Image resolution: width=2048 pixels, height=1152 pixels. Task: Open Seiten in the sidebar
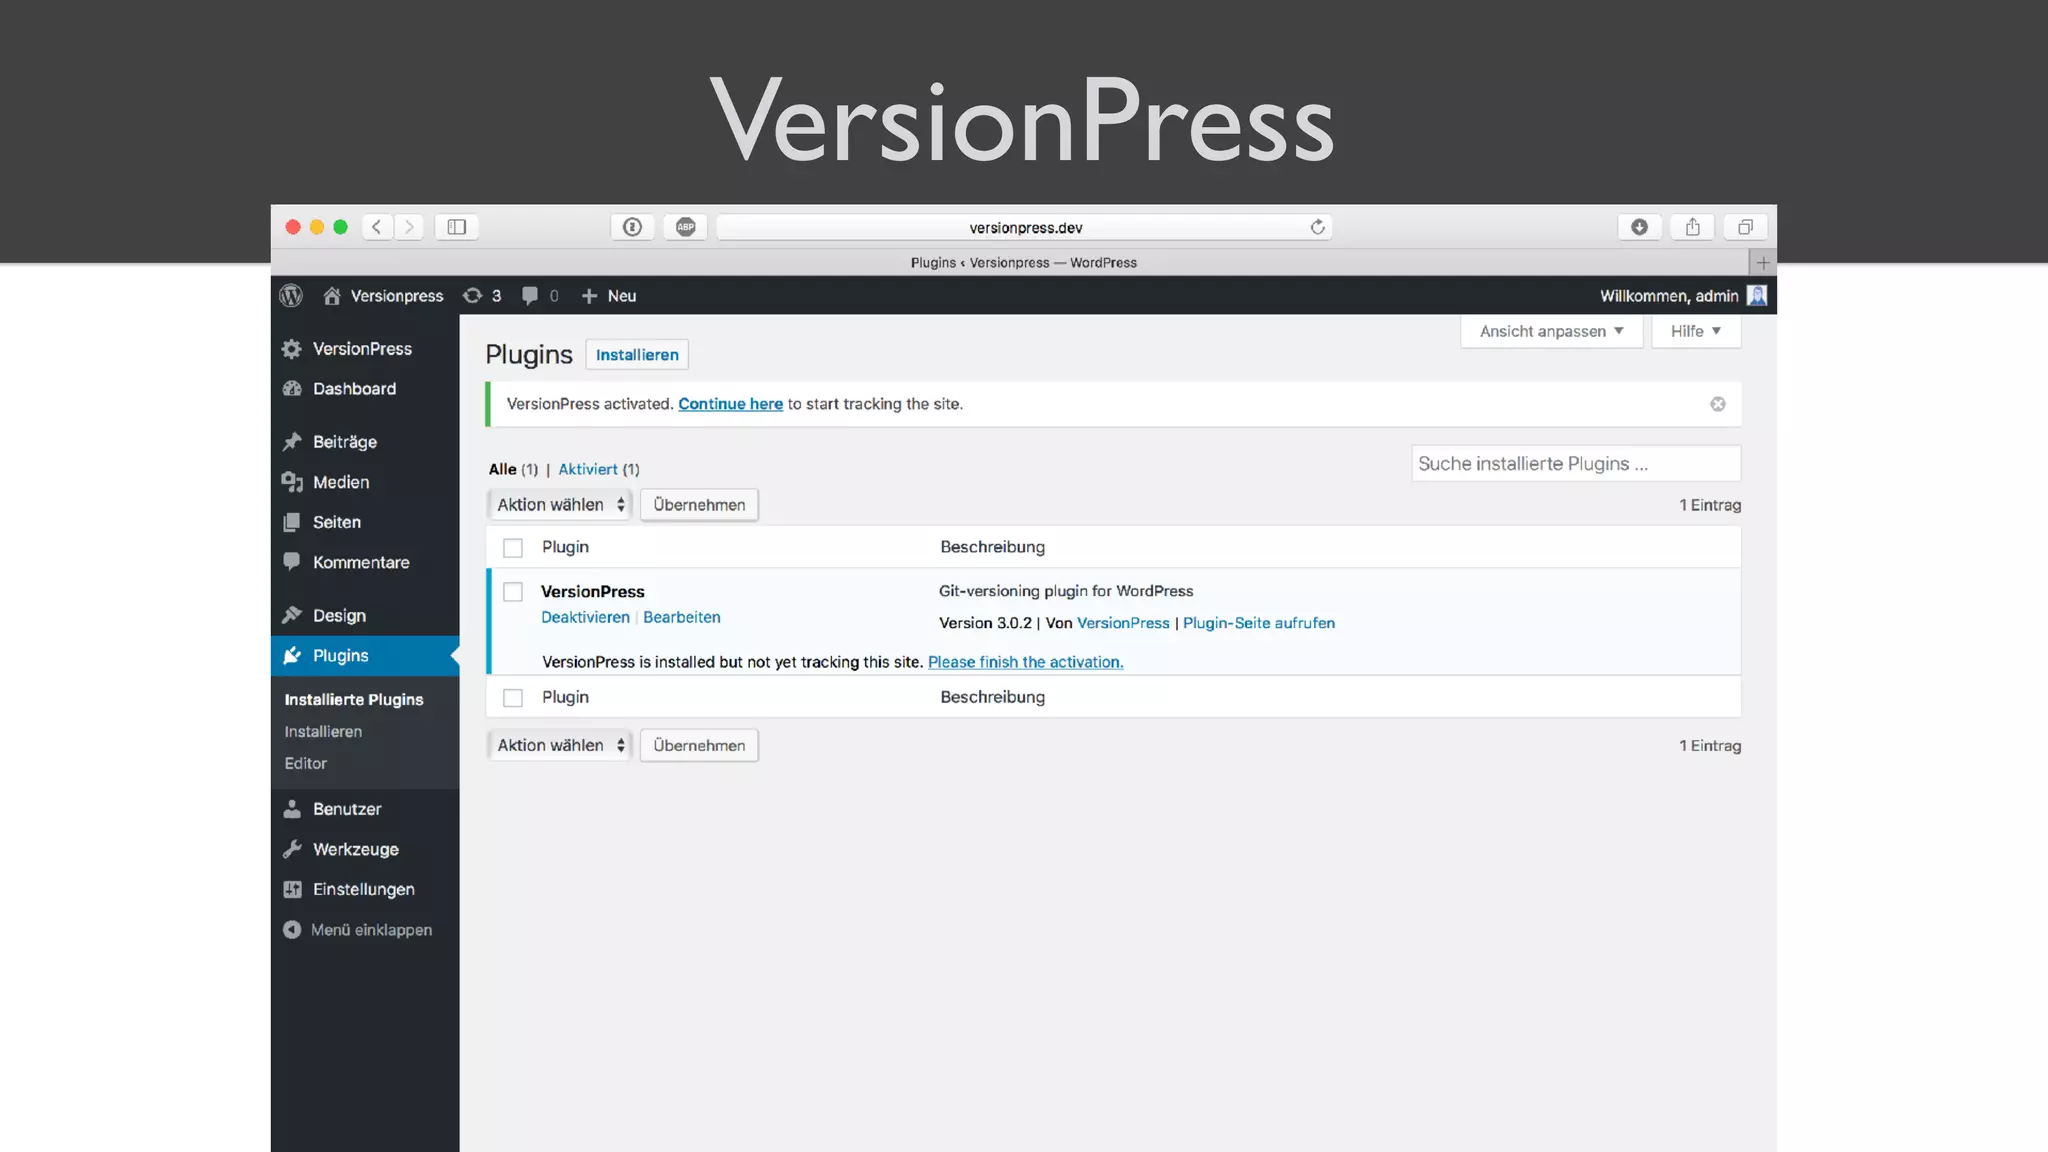pos(365,522)
